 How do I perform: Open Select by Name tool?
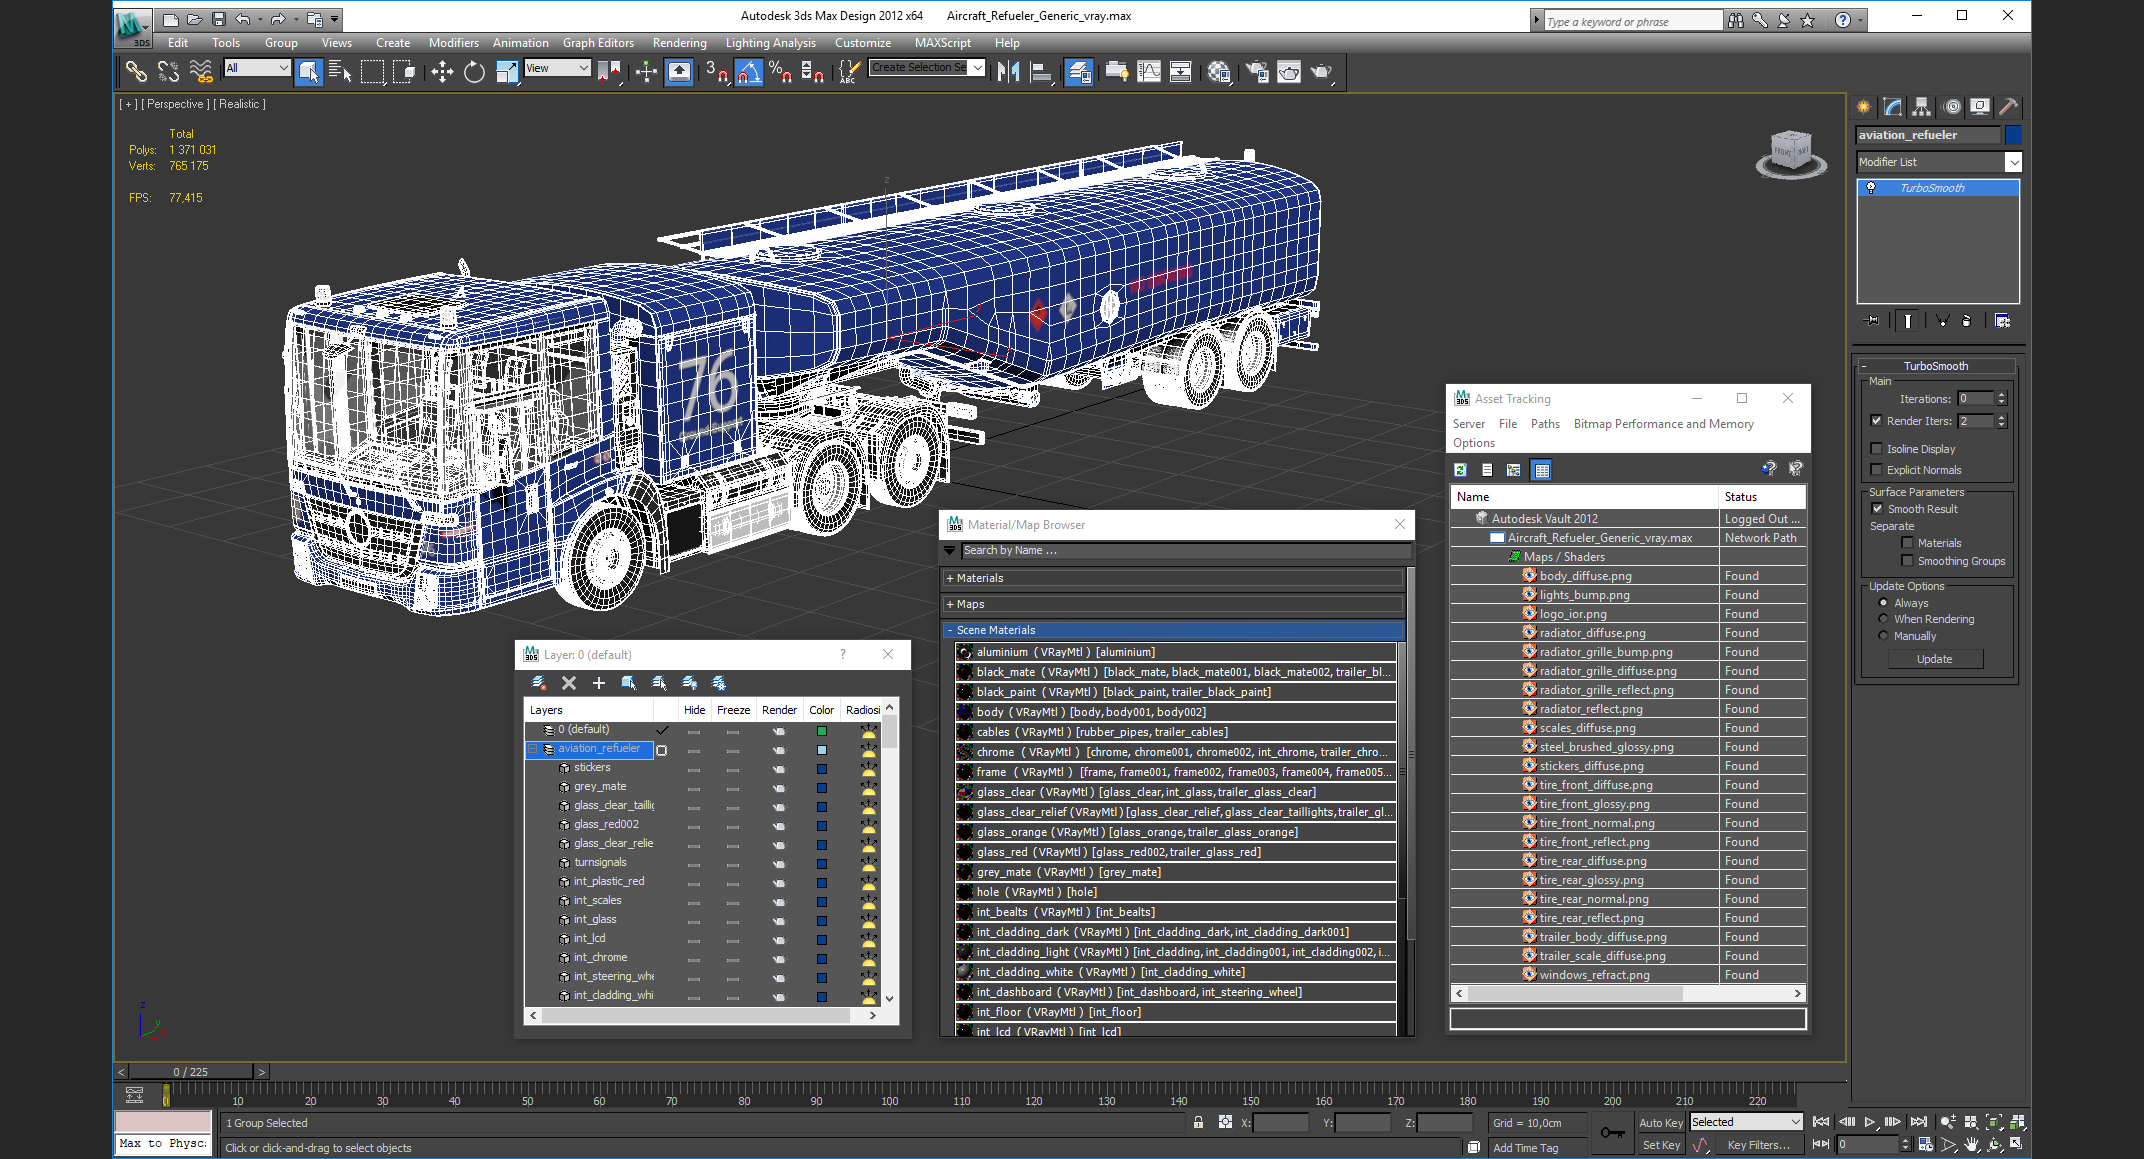(340, 71)
